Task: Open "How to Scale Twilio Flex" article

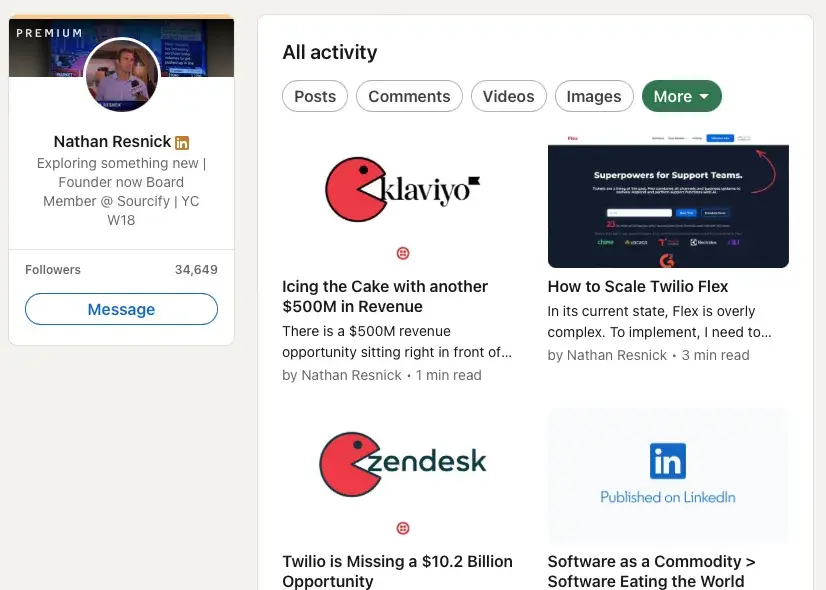Action: (637, 286)
